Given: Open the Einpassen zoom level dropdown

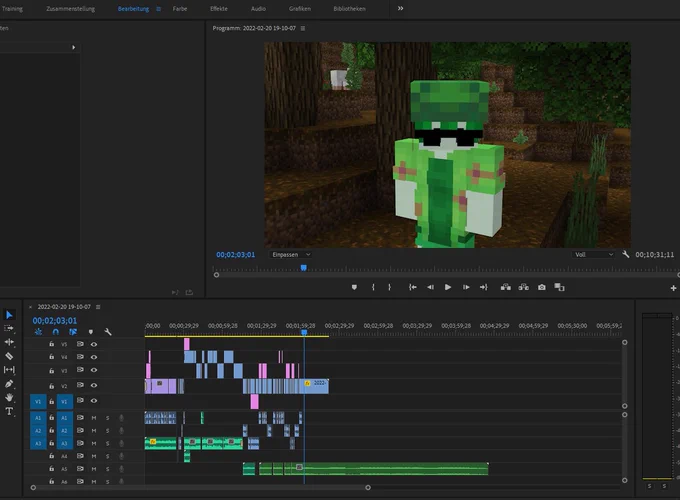Looking at the screenshot, I should (x=291, y=255).
